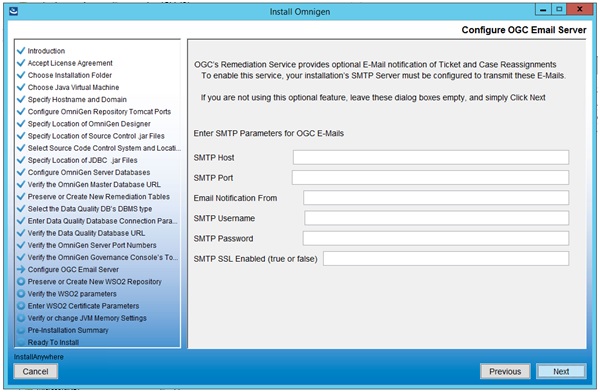Image resolution: width=600 pixels, height=392 pixels.
Task: Click checkmark beside Choose Installation Folder
Action: (21, 75)
